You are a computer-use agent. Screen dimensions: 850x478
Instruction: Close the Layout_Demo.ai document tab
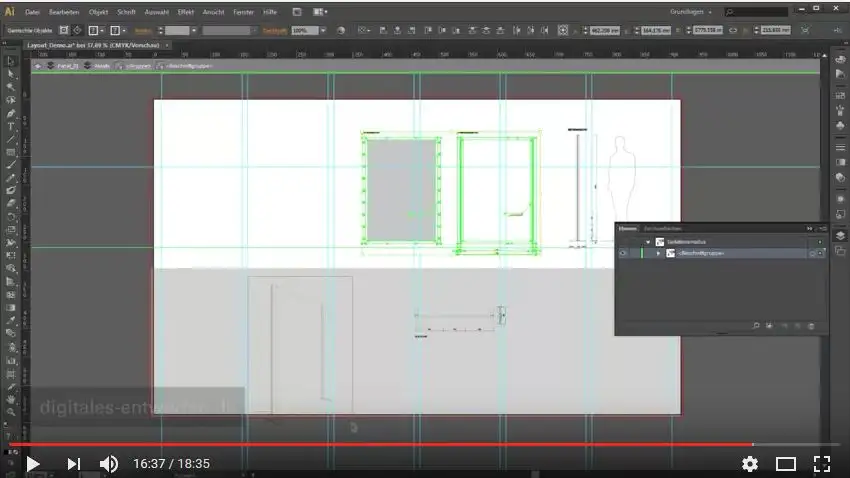(x=167, y=46)
